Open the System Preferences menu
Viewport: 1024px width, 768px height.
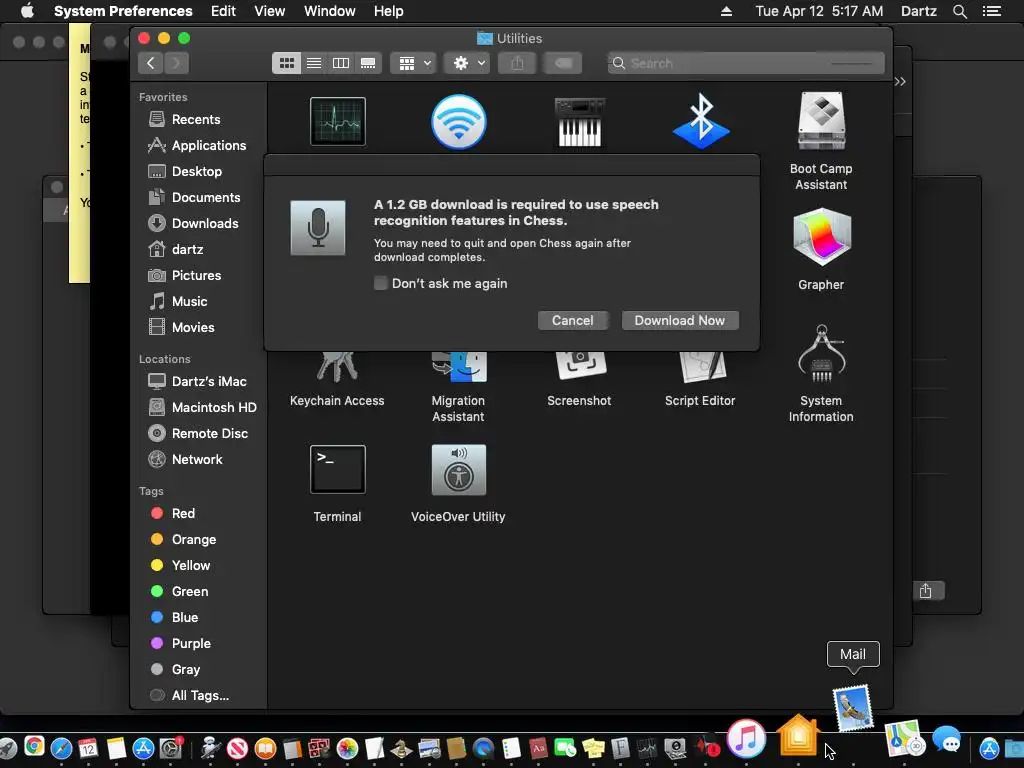pyautogui.click(x=123, y=11)
